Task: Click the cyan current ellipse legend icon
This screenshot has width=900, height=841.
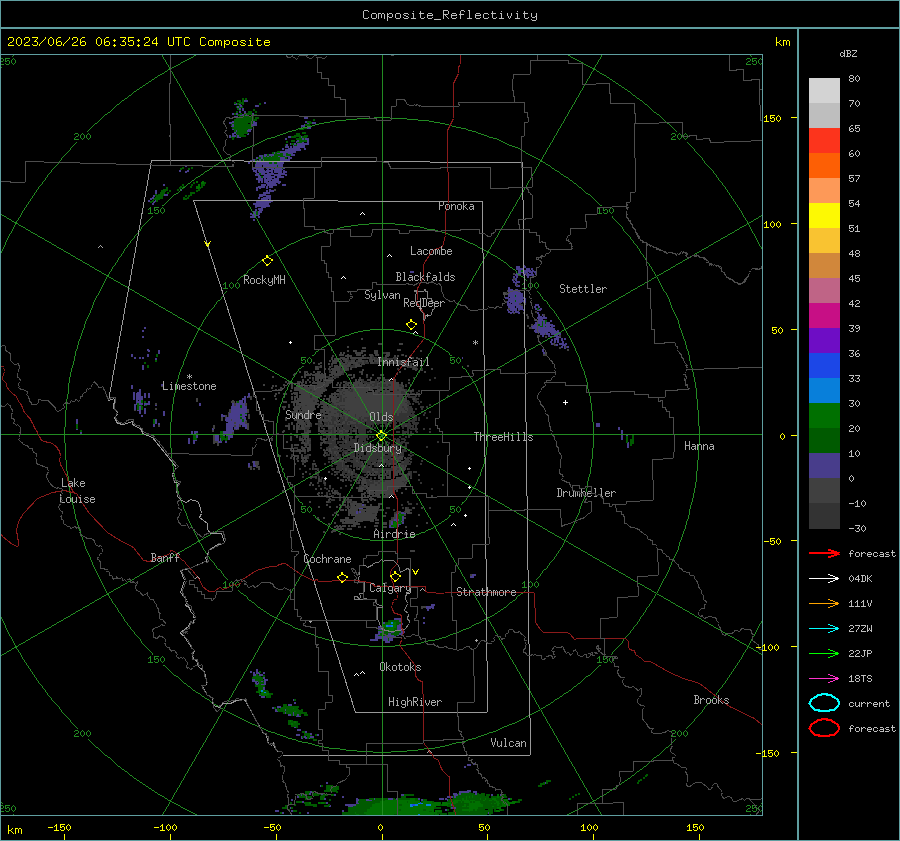Action: point(824,703)
